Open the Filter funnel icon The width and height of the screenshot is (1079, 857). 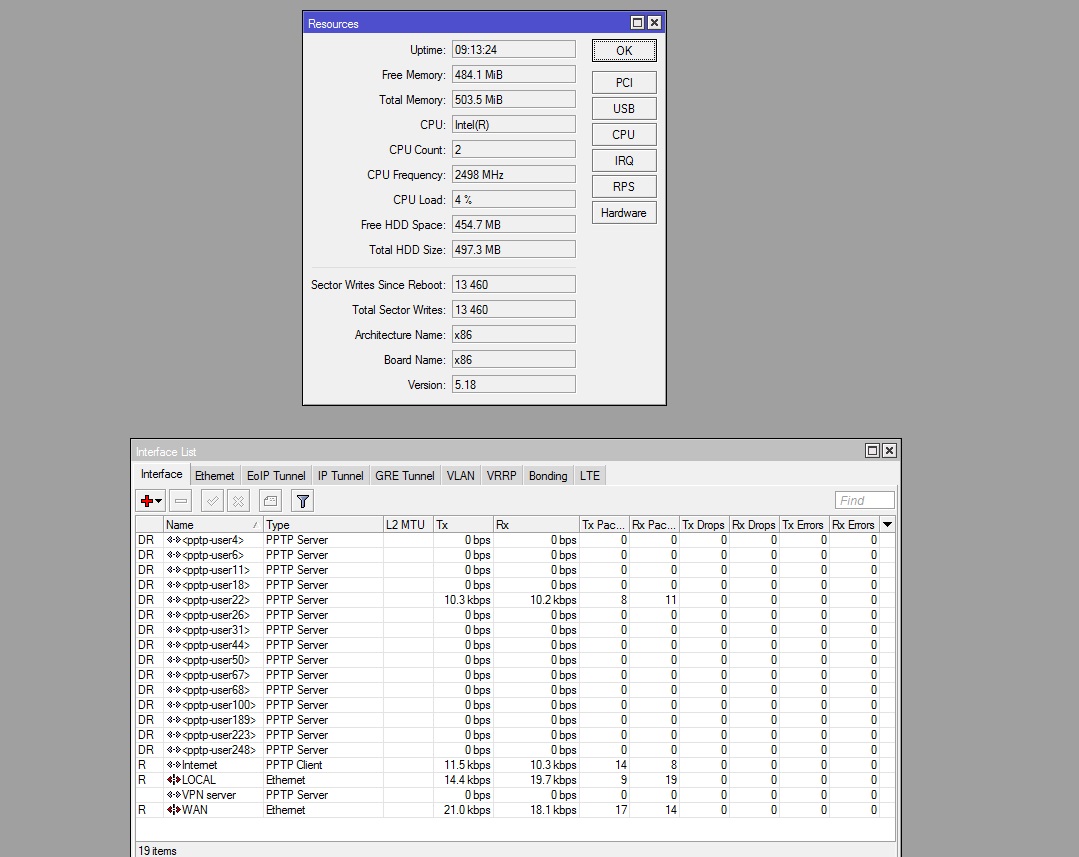click(x=302, y=501)
